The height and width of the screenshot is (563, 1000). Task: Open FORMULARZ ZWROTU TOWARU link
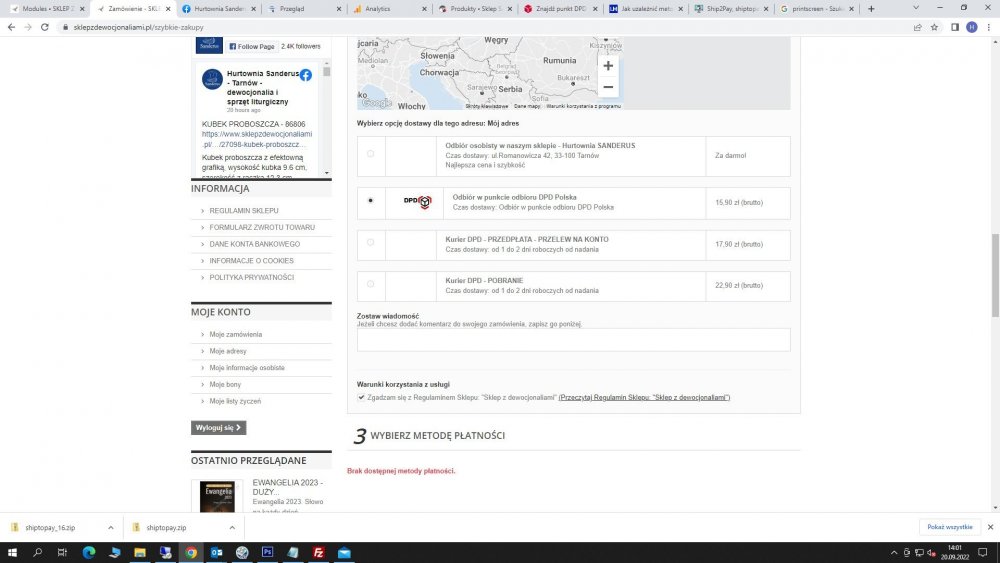click(262, 227)
